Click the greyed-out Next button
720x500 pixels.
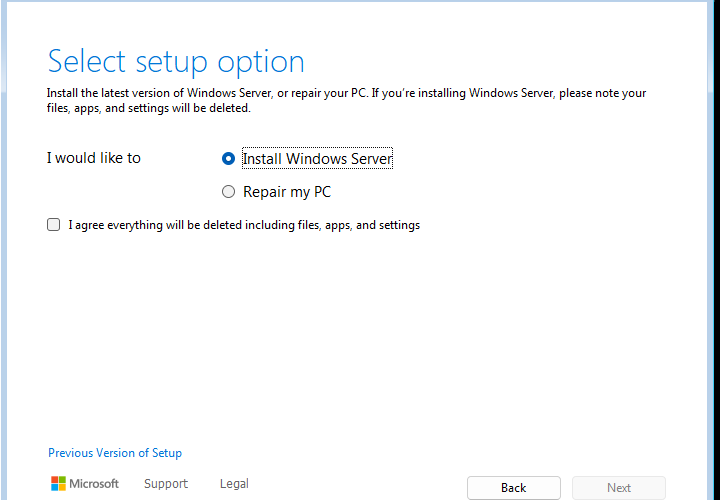(x=619, y=488)
